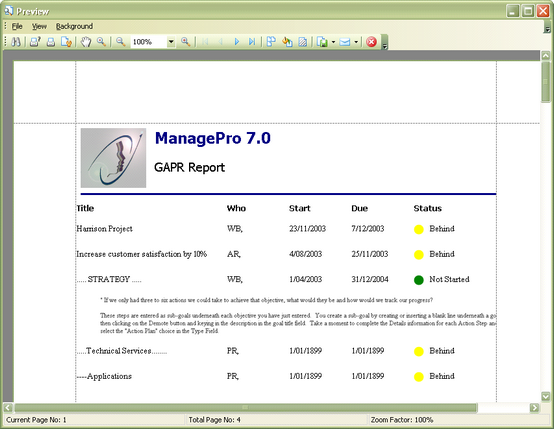Minimize the Preview window
This screenshot has height=429, width=554.
point(513,11)
